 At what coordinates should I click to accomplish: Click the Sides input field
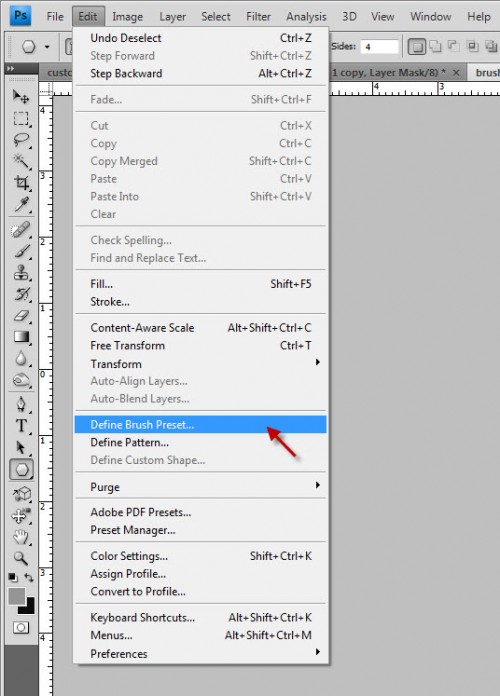380,47
